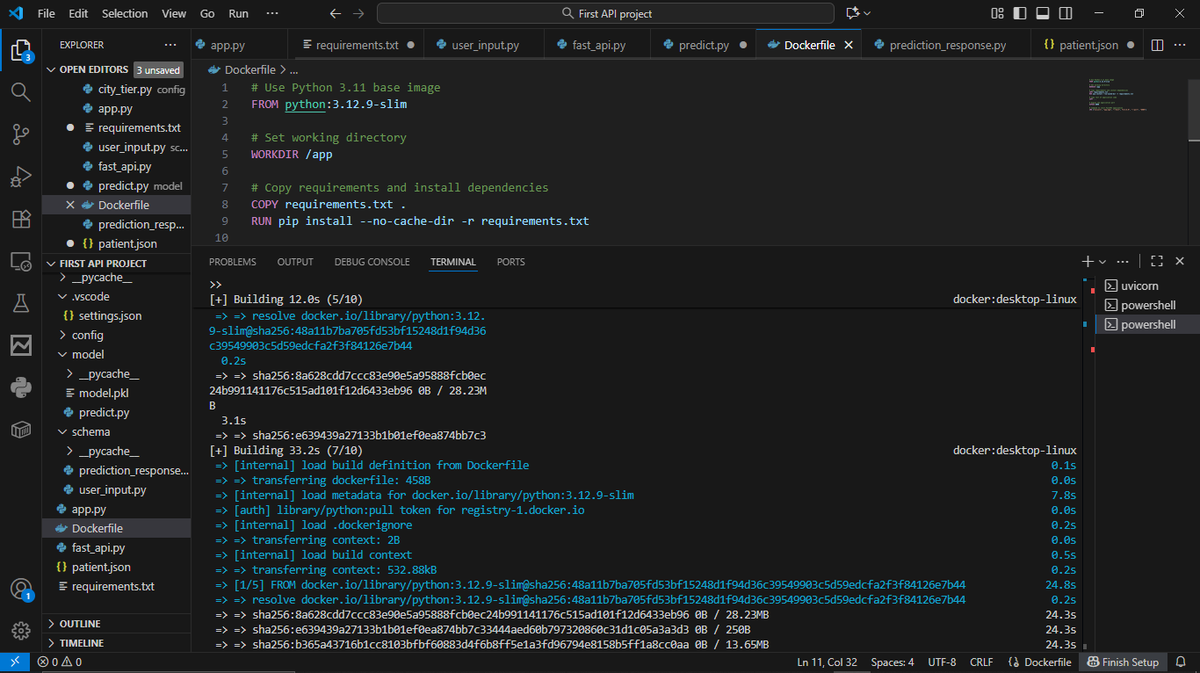
Task: Open editor more actions ellipsis
Action: (x=1181, y=45)
